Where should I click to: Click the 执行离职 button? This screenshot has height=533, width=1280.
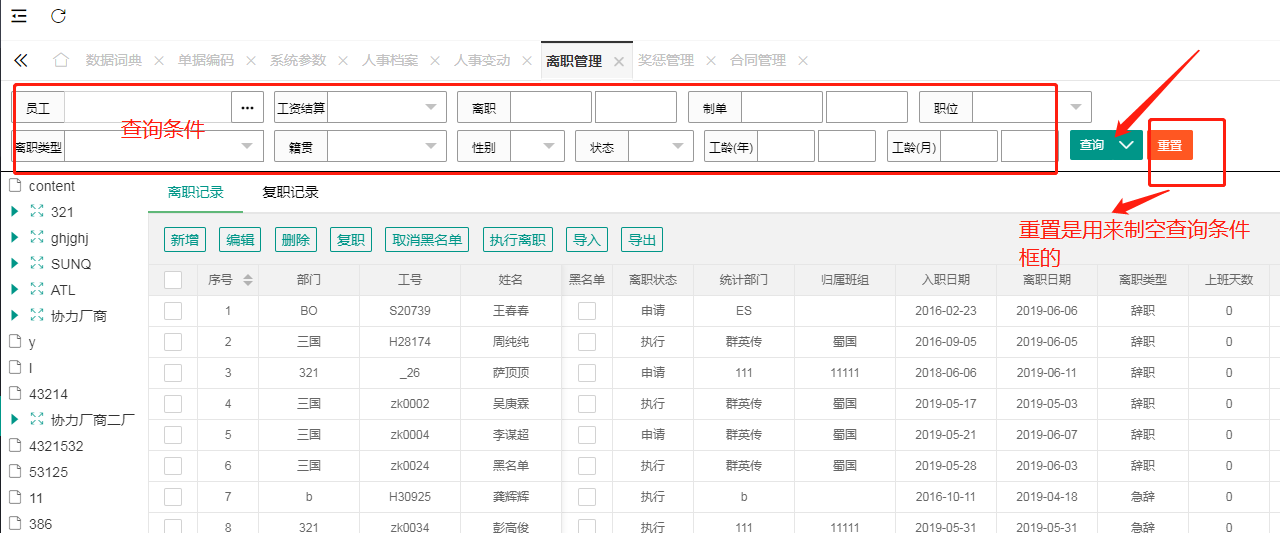coord(517,240)
